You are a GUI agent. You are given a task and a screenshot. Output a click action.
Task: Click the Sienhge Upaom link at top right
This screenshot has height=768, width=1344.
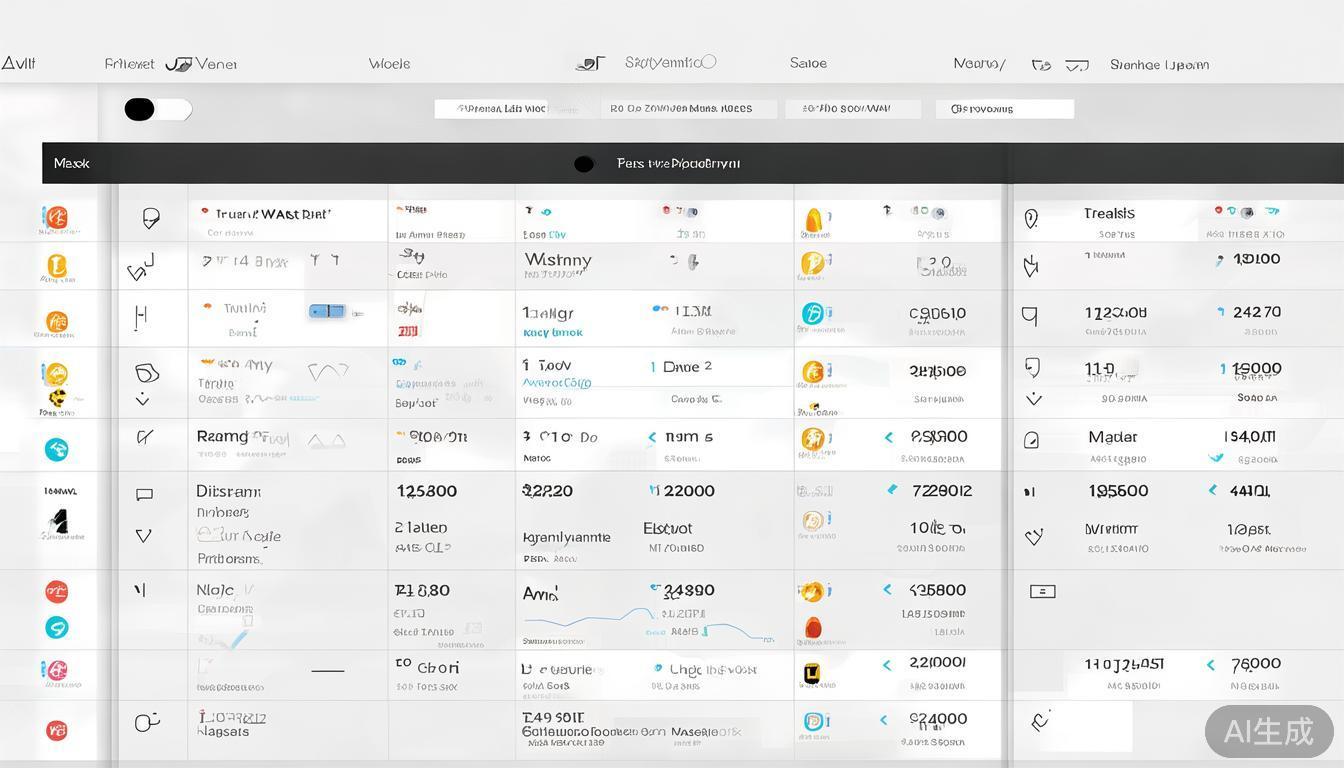coord(1159,65)
